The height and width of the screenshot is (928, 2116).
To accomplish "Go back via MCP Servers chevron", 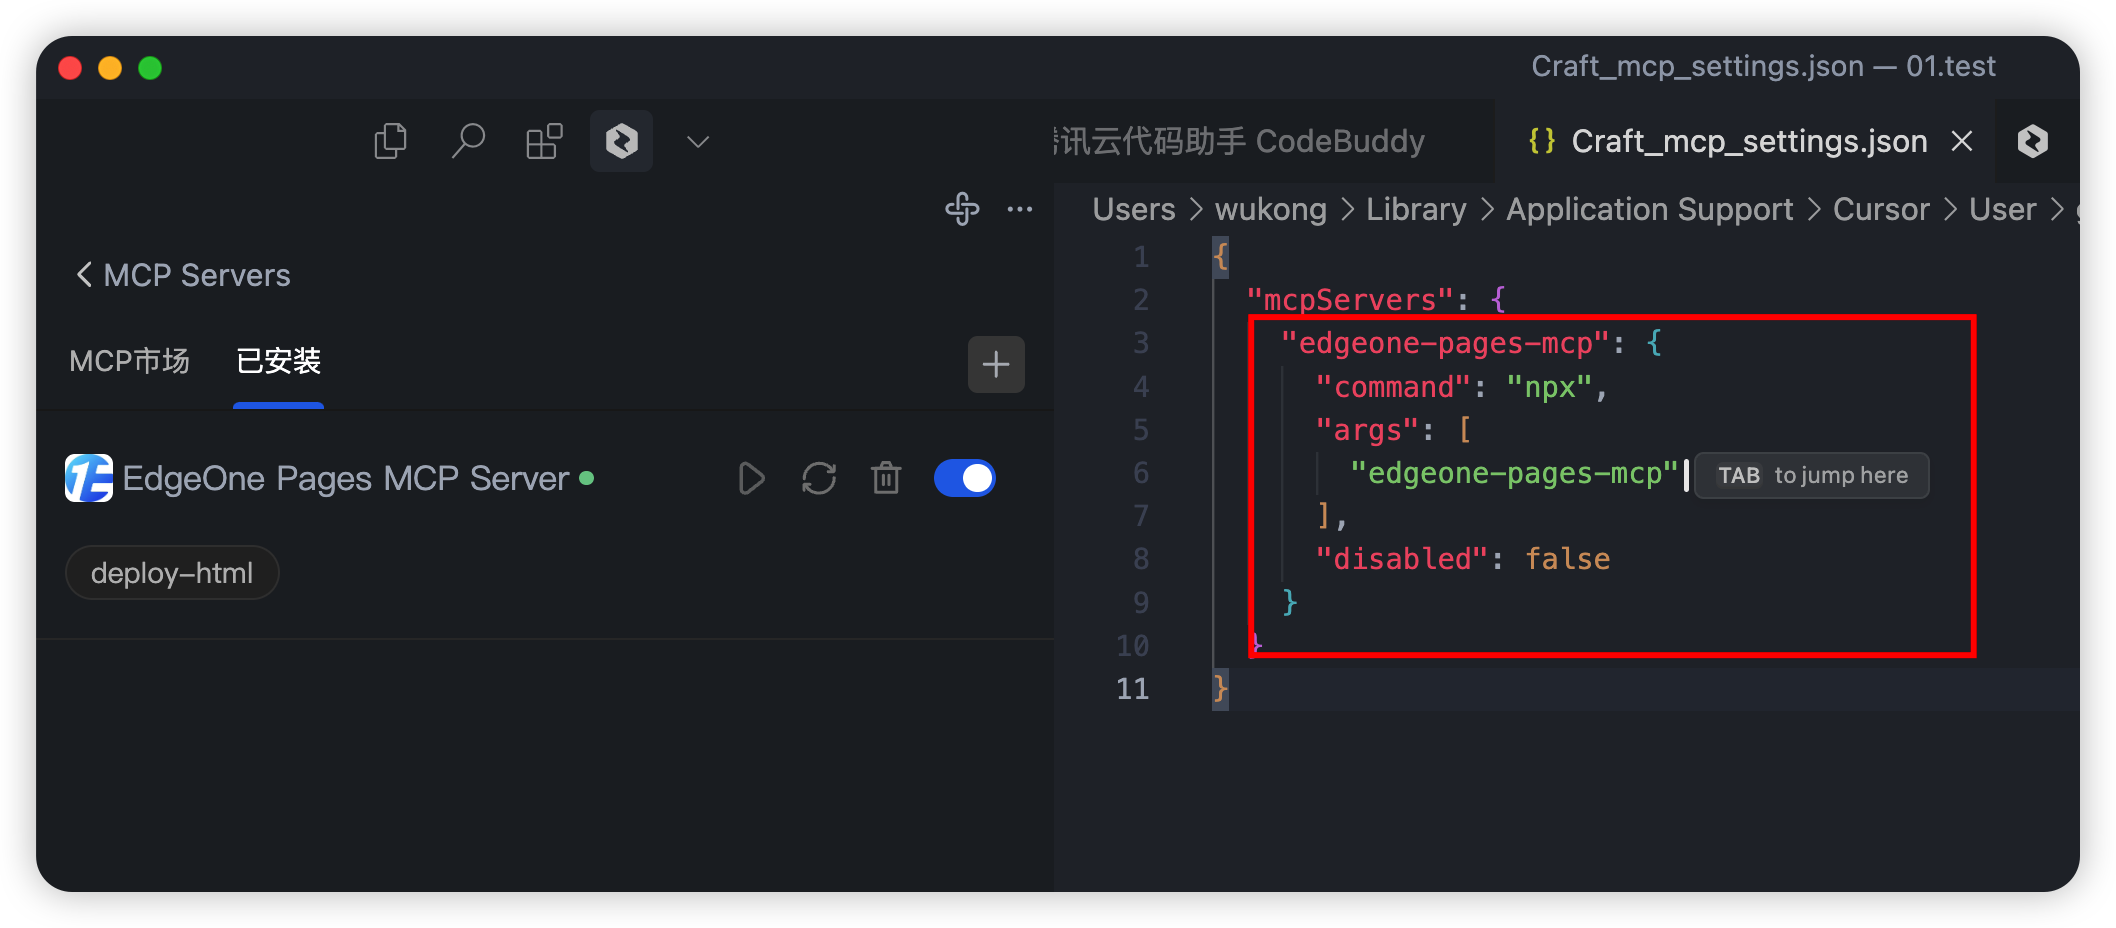I will tap(84, 275).
